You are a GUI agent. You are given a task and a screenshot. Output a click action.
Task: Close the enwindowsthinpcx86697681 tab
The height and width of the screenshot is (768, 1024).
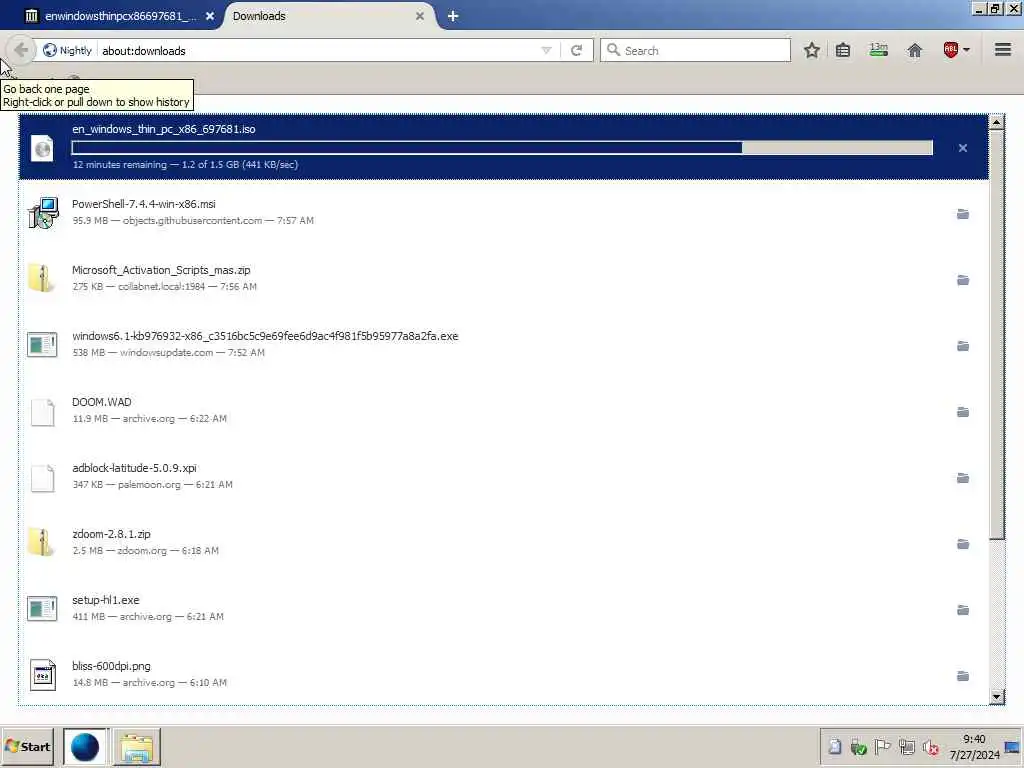pyautogui.click(x=210, y=16)
